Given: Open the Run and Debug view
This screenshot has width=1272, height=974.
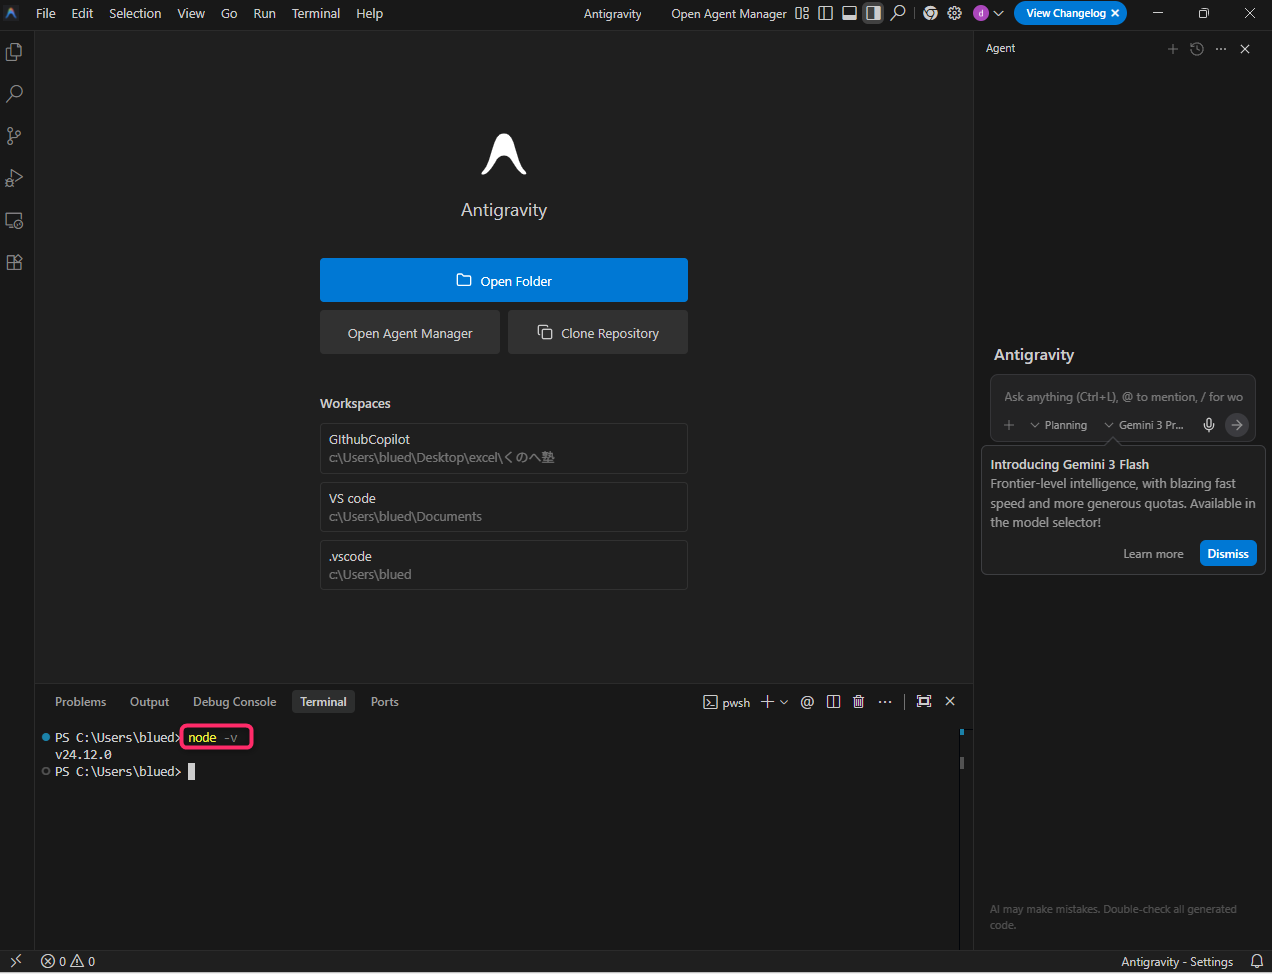Looking at the screenshot, I should 14,178.
